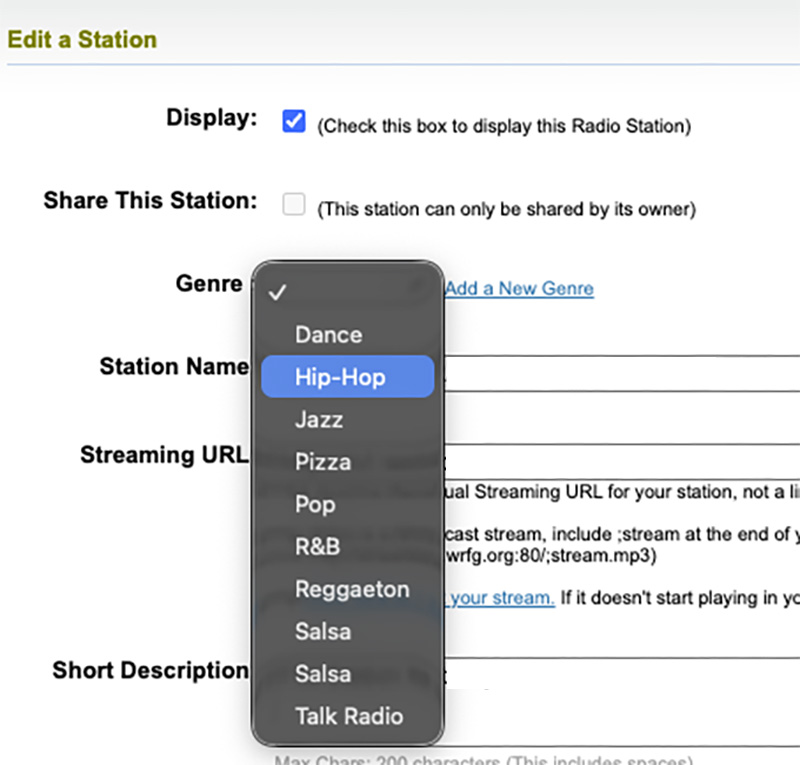
Task: Focus the Station Name input field
Action: pyautogui.click(x=621, y=374)
